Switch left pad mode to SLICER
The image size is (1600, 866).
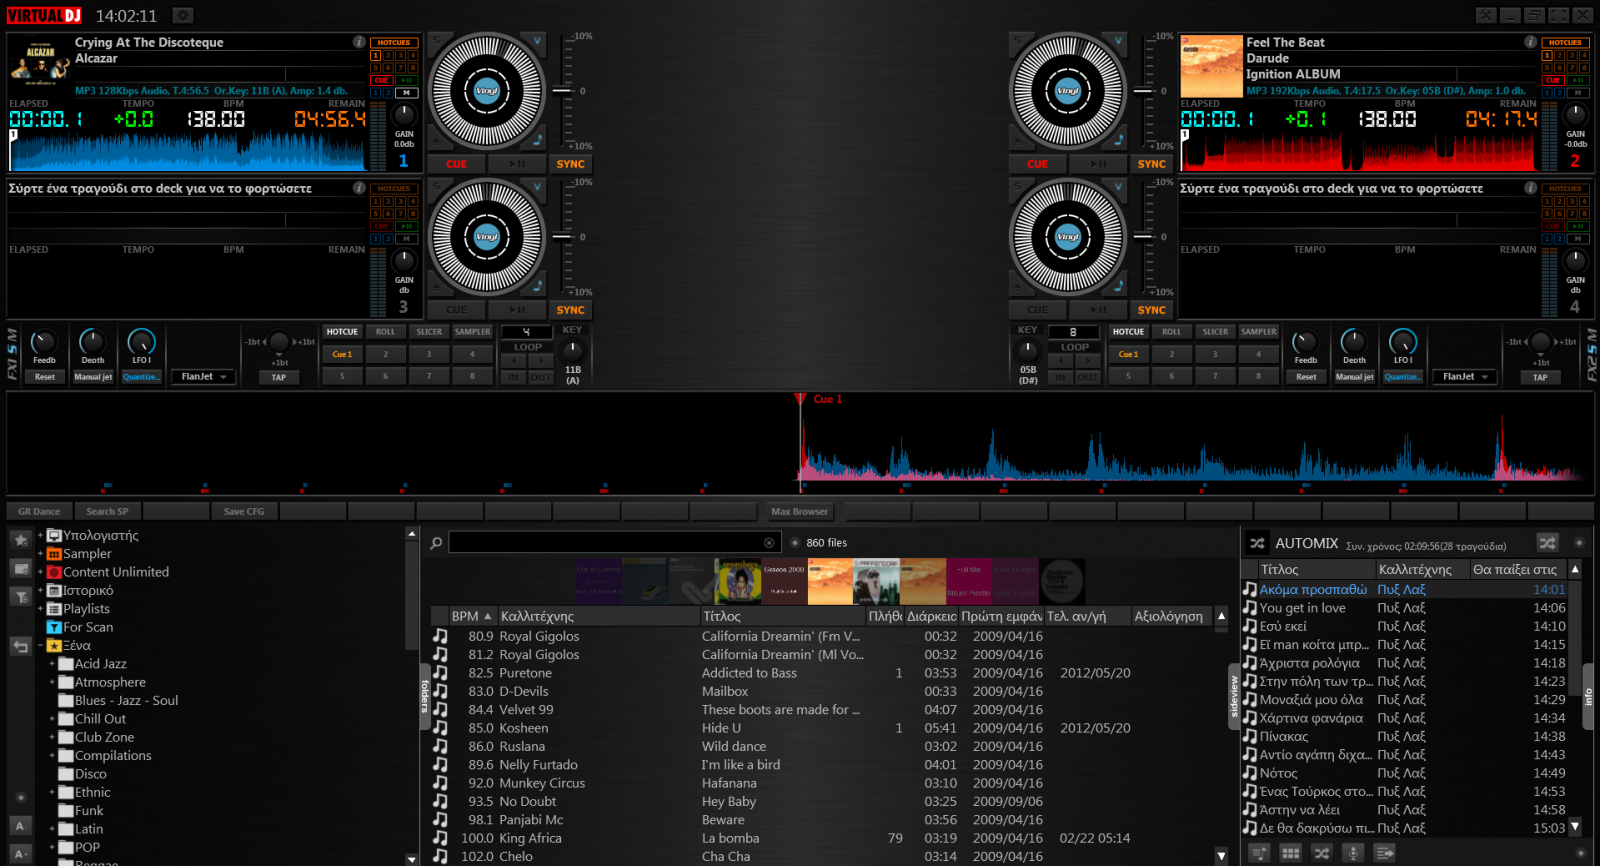point(429,332)
